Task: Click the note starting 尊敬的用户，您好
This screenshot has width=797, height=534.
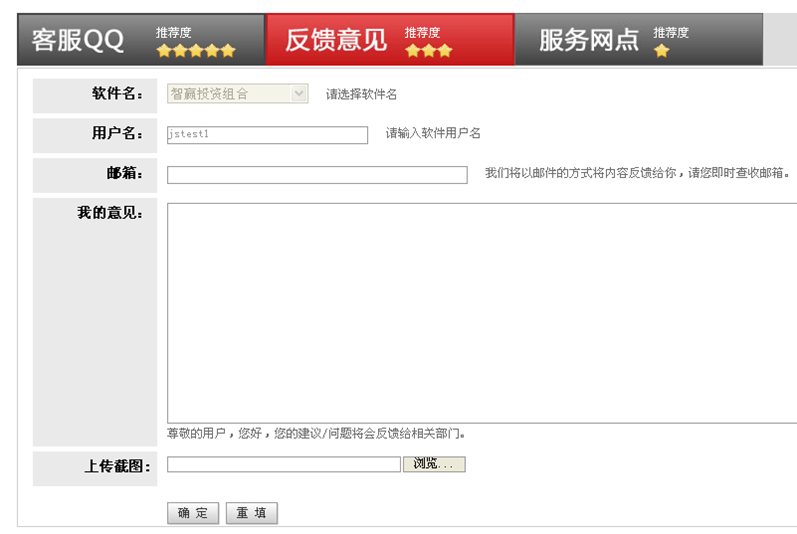Action: tap(316, 433)
